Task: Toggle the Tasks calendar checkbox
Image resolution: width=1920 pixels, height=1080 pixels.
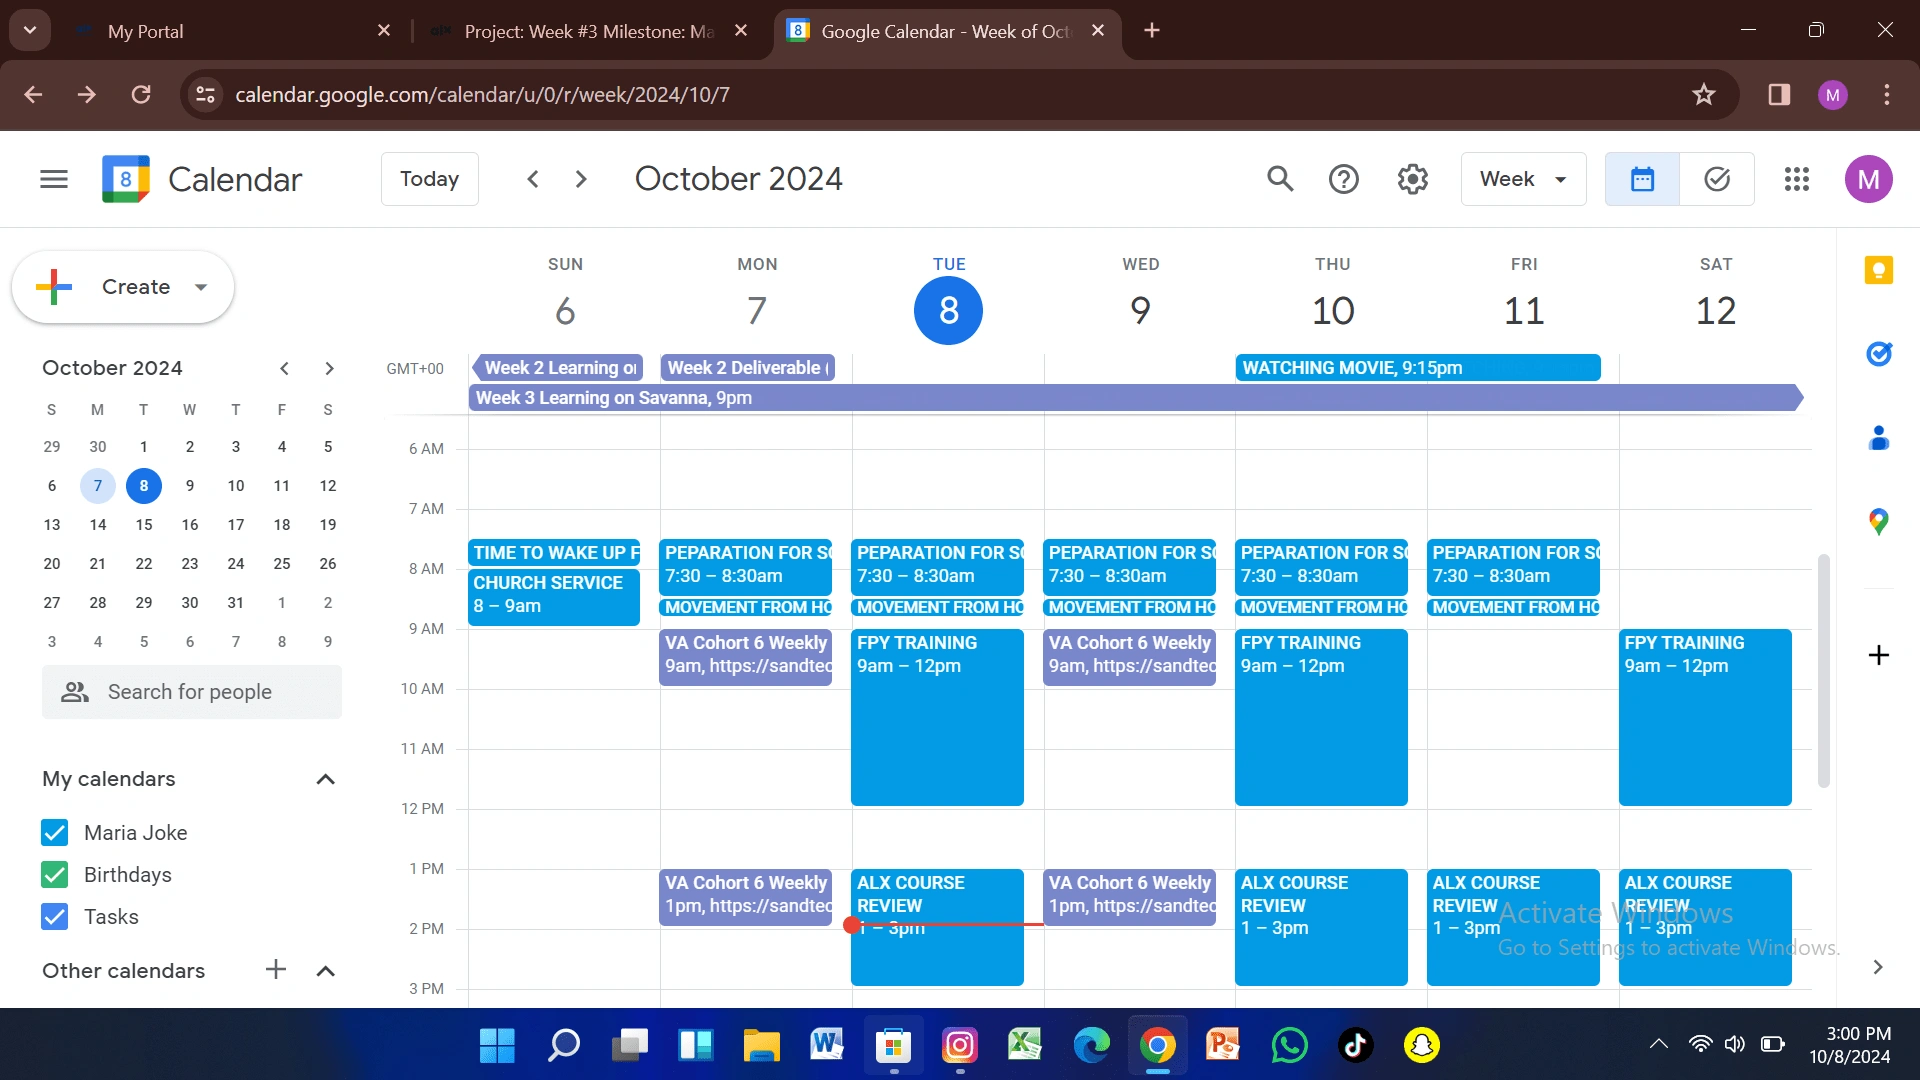Action: coord(55,917)
